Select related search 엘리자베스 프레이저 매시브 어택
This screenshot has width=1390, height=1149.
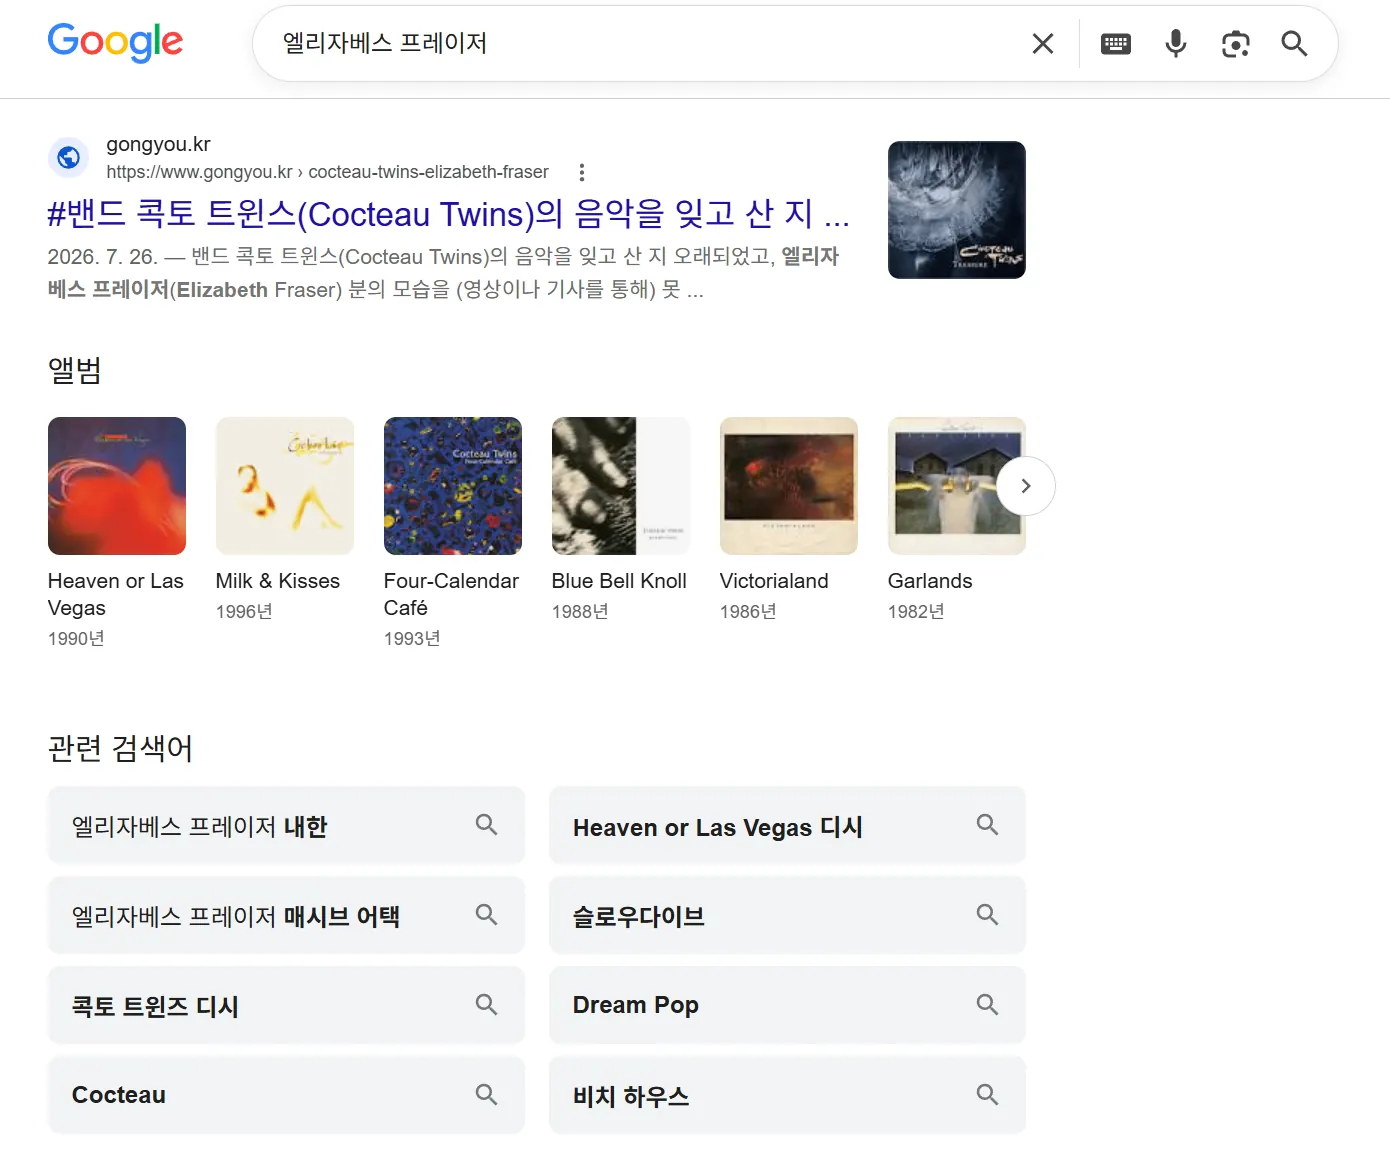pos(286,915)
